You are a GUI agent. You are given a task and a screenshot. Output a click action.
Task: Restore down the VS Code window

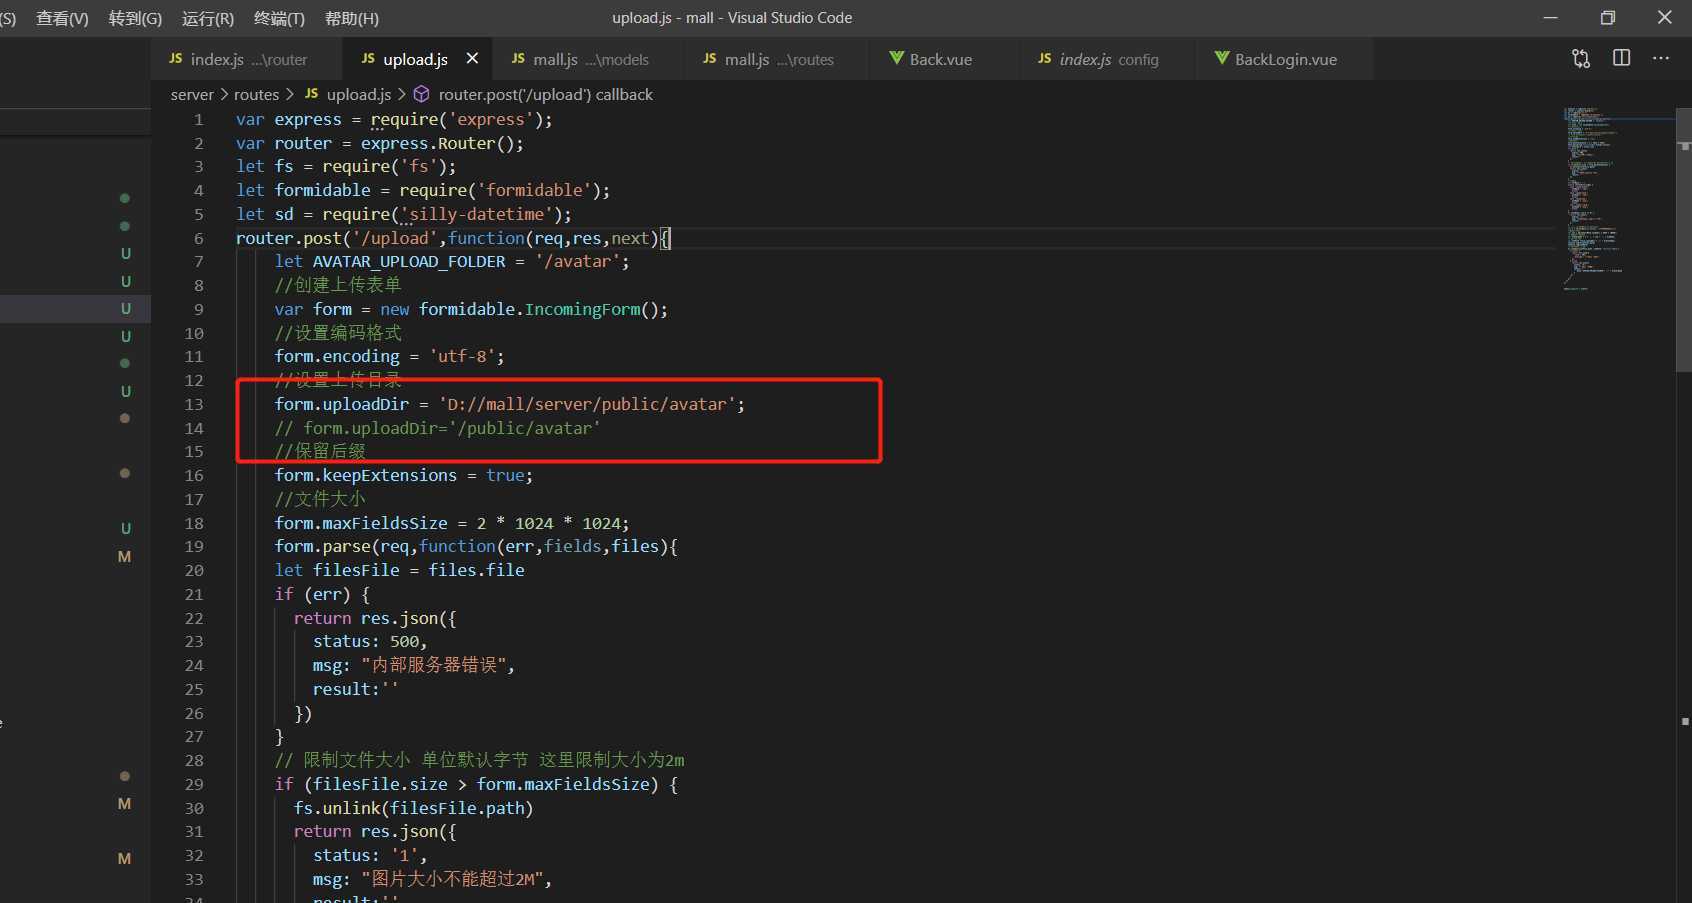[x=1608, y=18]
